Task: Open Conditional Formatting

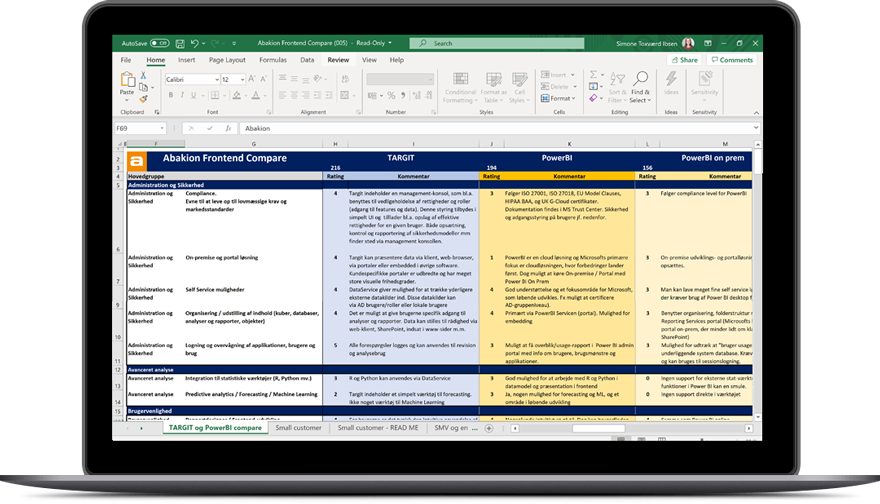Action: [x=460, y=88]
